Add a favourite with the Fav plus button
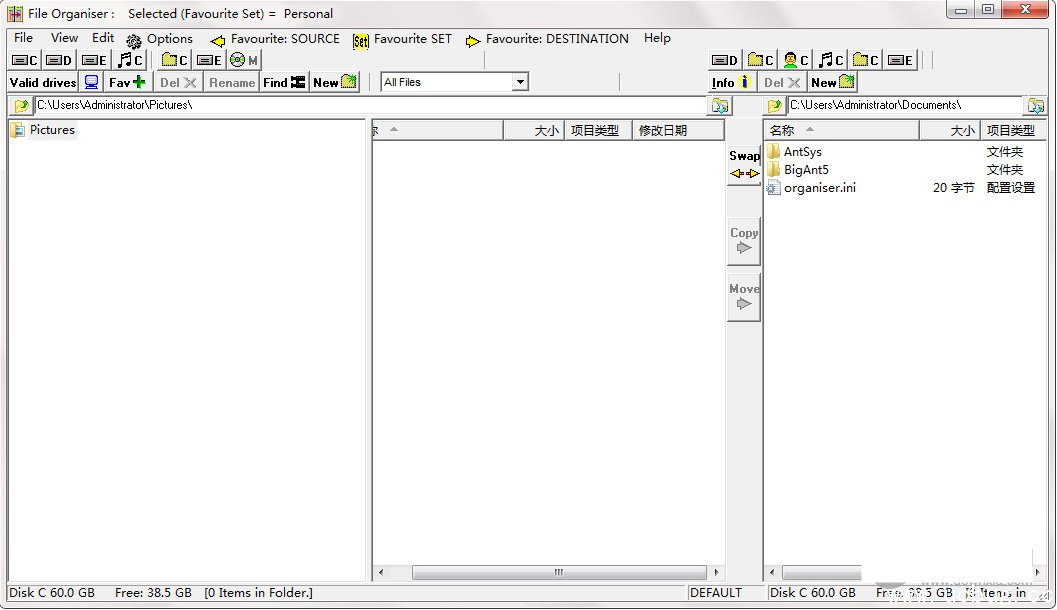Viewport: 1057px width, 610px height. click(127, 82)
